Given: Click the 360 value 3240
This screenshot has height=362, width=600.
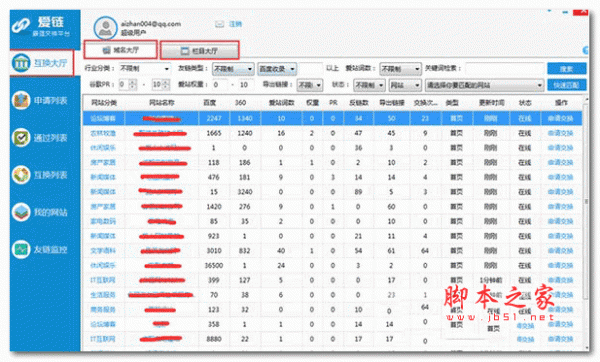Looking at the screenshot, I should (245, 192).
